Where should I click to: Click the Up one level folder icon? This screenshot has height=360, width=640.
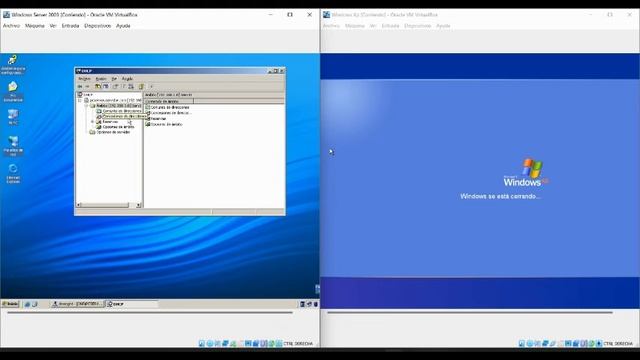[x=98, y=87]
